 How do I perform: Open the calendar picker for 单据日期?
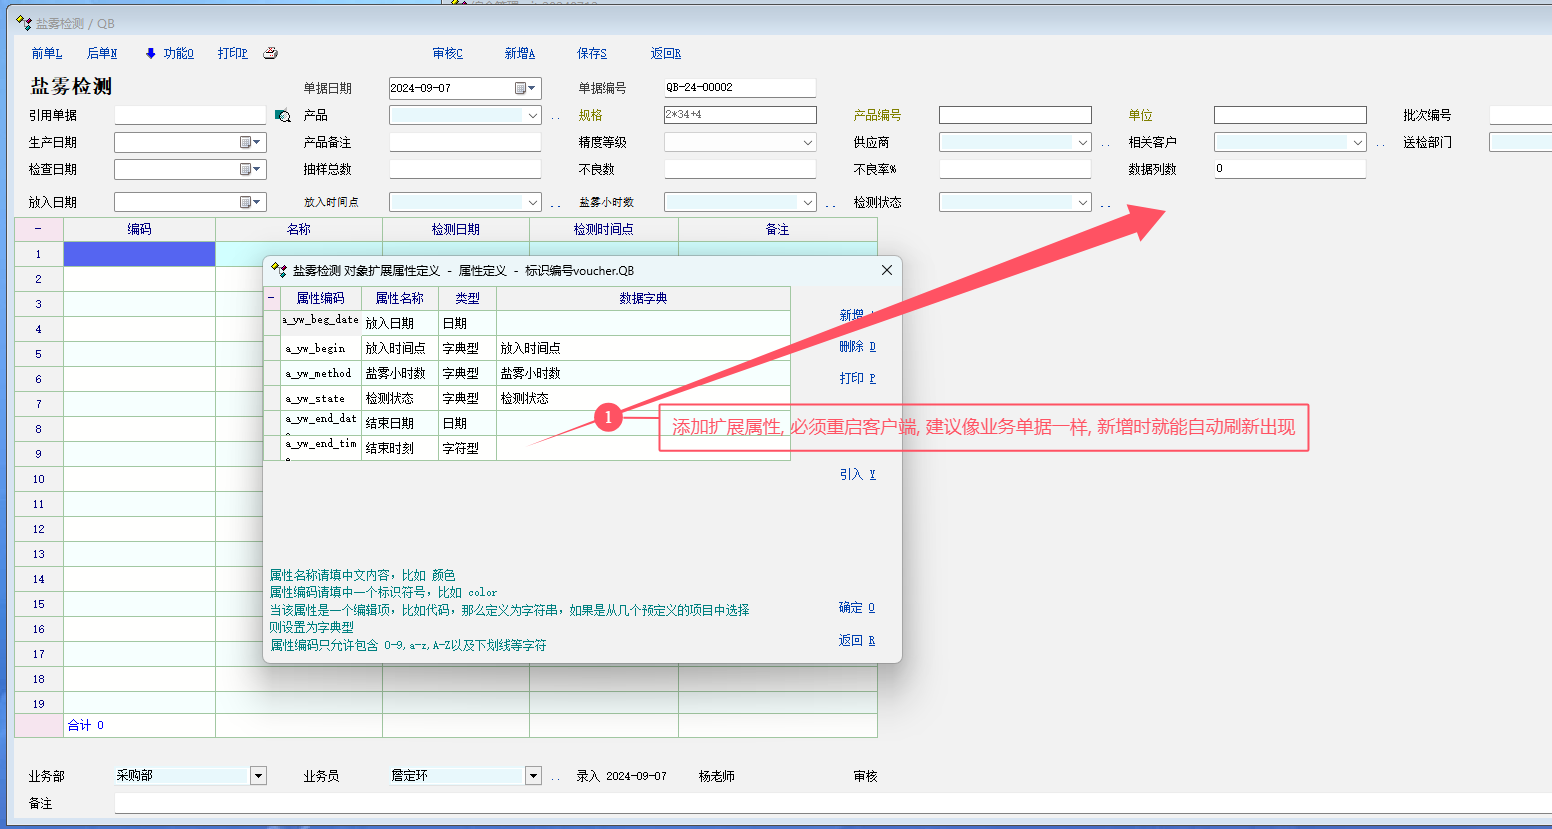click(x=526, y=88)
